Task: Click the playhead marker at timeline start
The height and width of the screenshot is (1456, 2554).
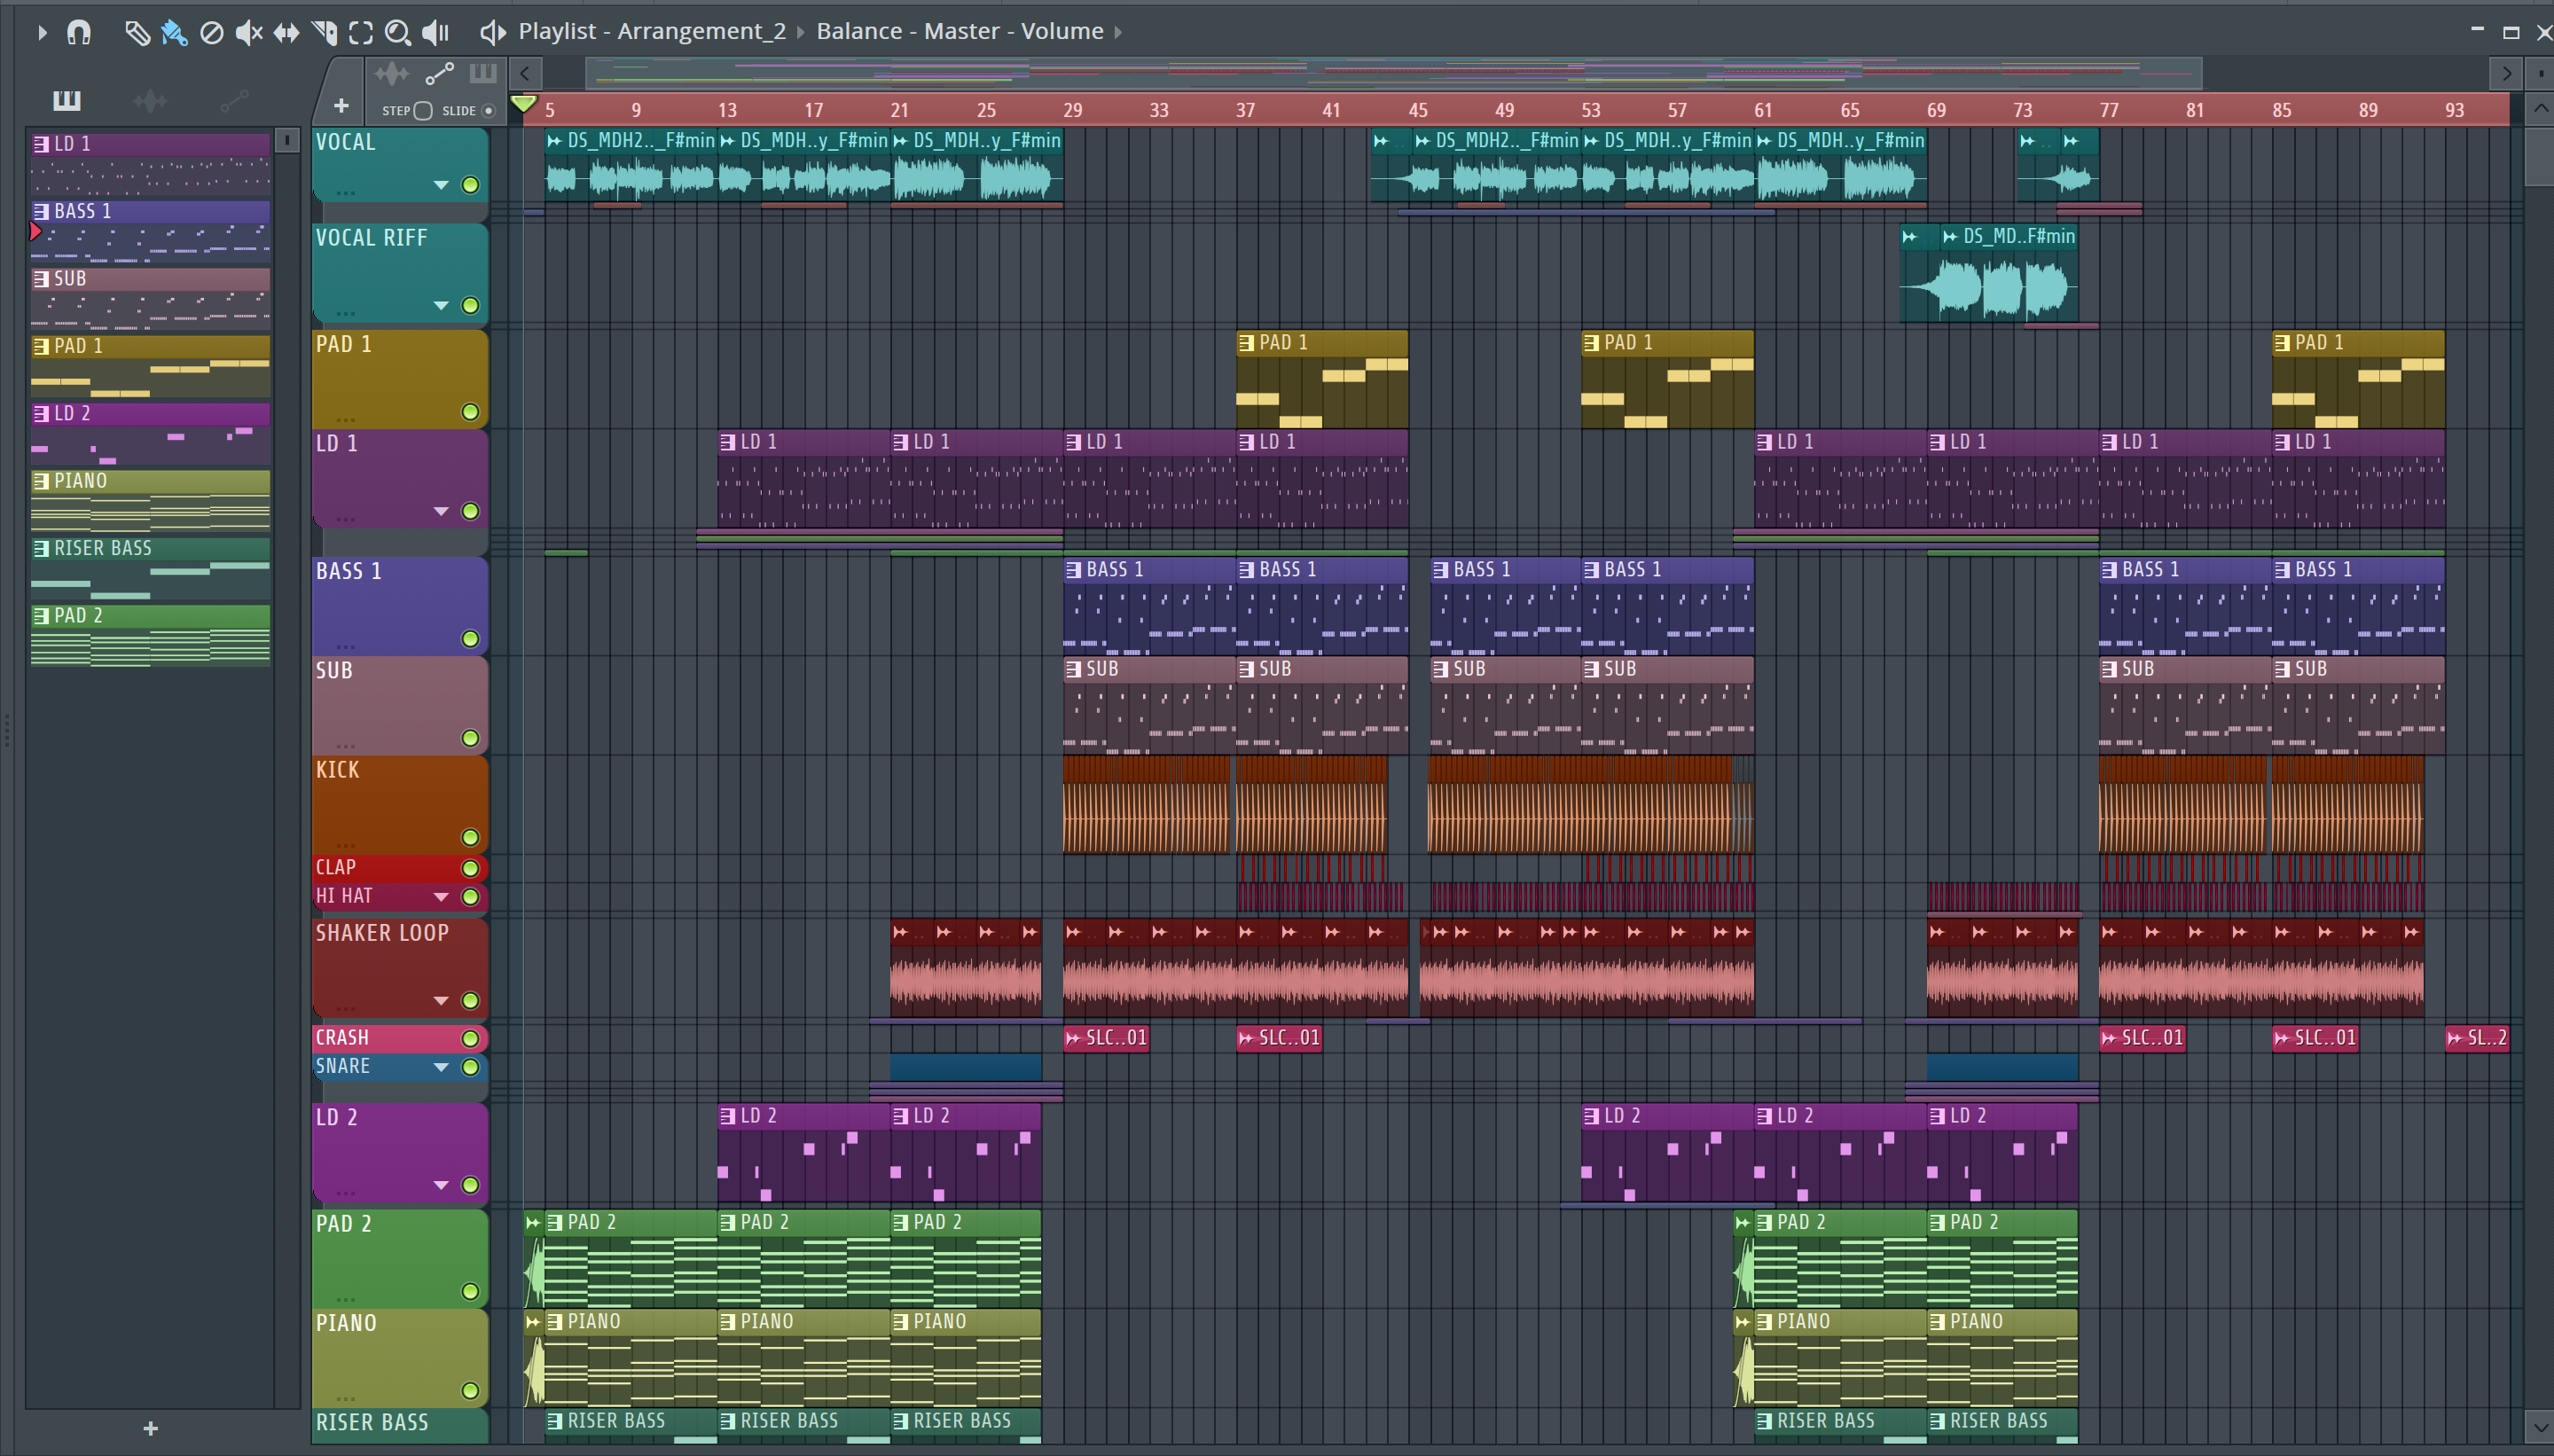Action: (x=524, y=104)
